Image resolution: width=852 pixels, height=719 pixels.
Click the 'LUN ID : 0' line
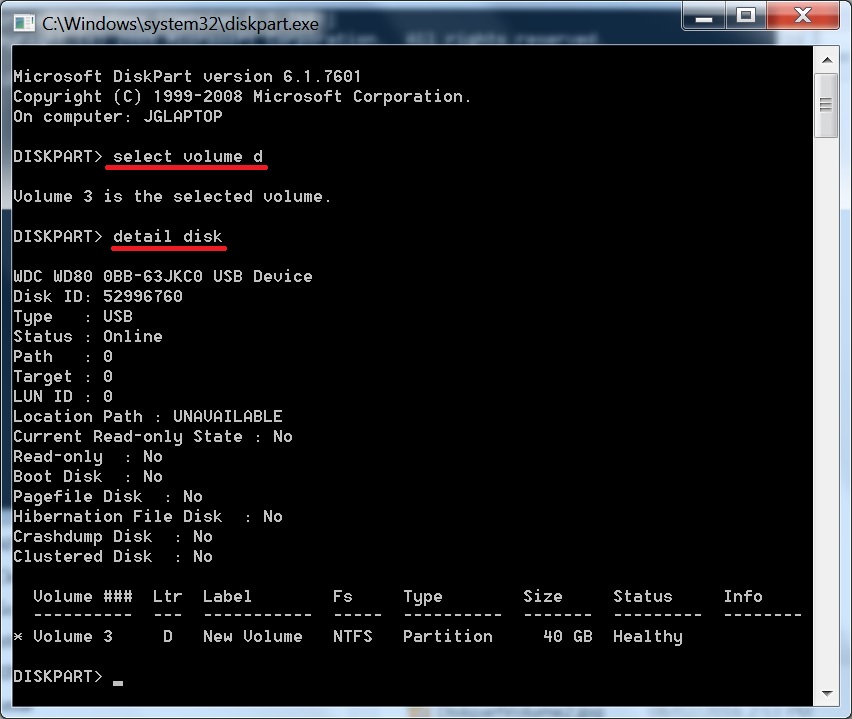coord(63,396)
